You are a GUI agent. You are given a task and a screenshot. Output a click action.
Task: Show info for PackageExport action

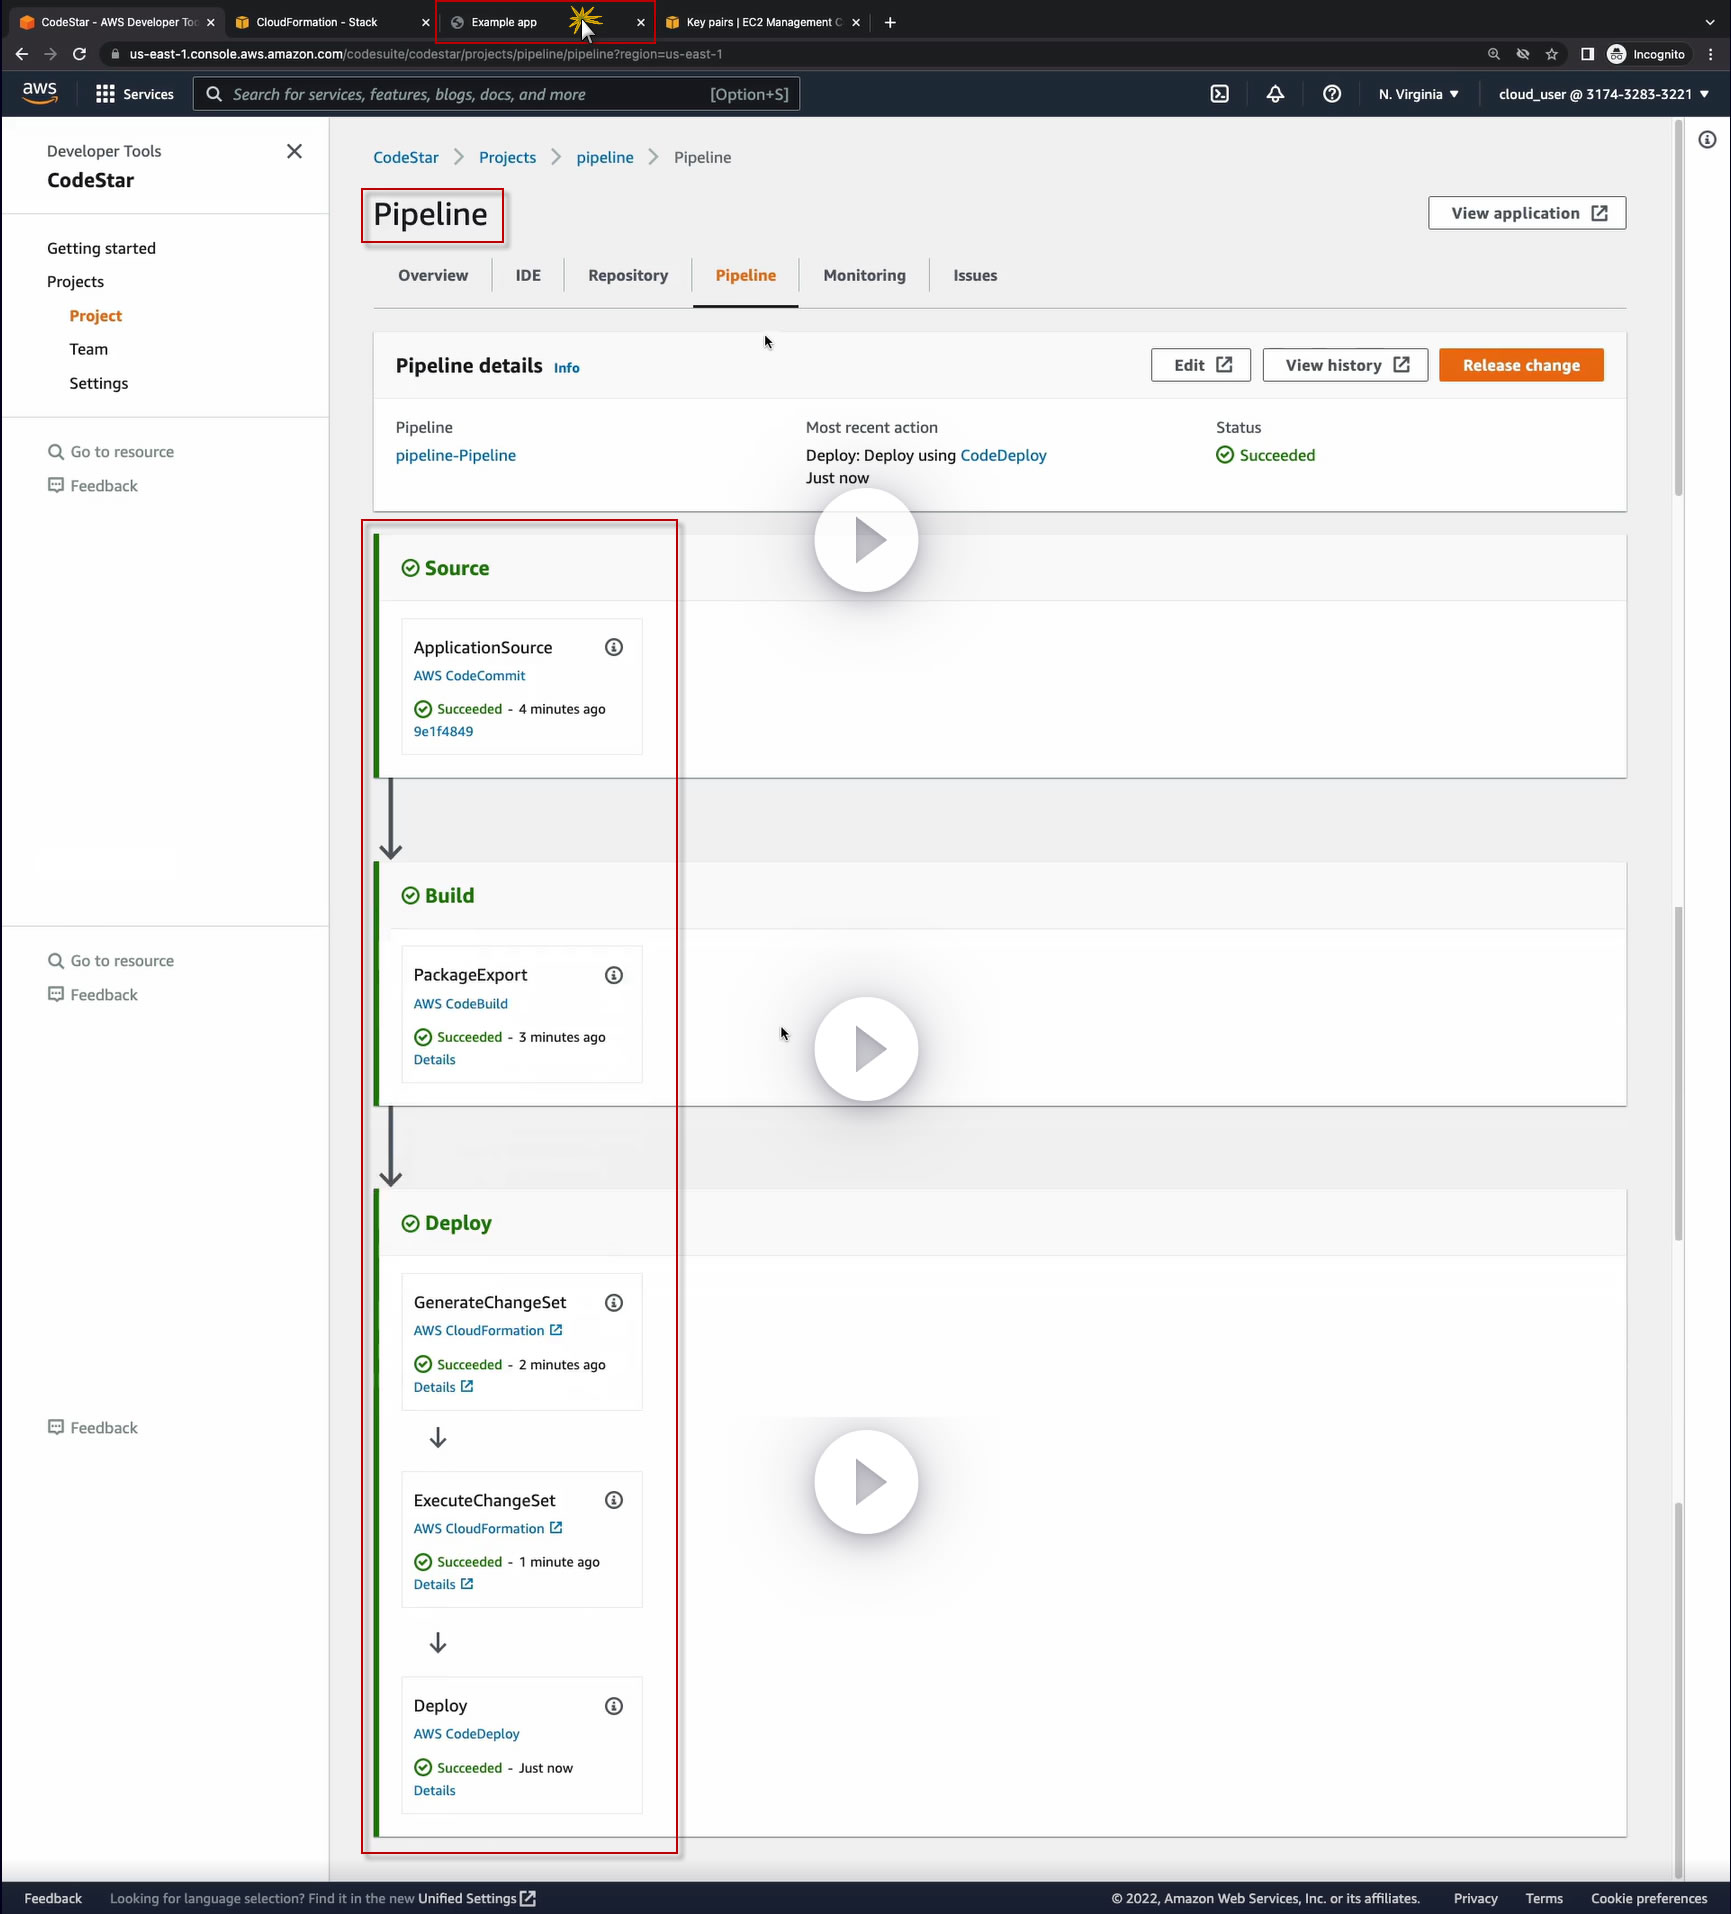(614, 975)
